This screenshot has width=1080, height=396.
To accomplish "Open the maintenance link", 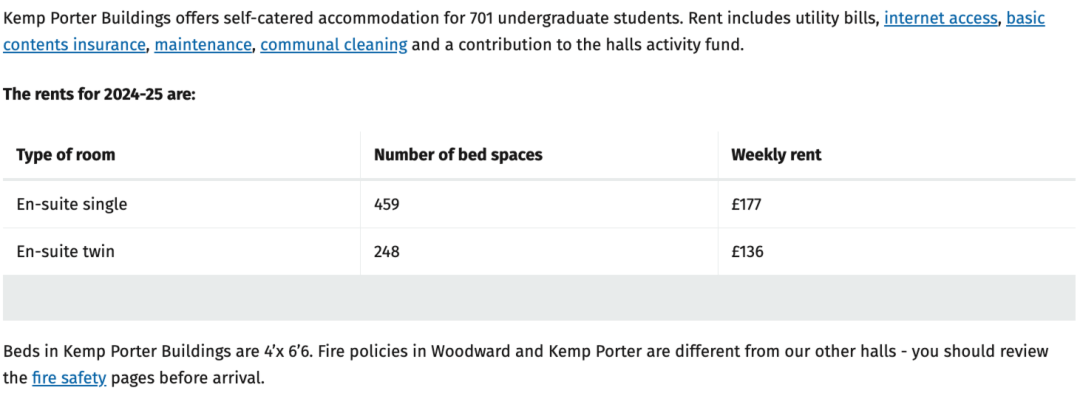I will [x=203, y=45].
